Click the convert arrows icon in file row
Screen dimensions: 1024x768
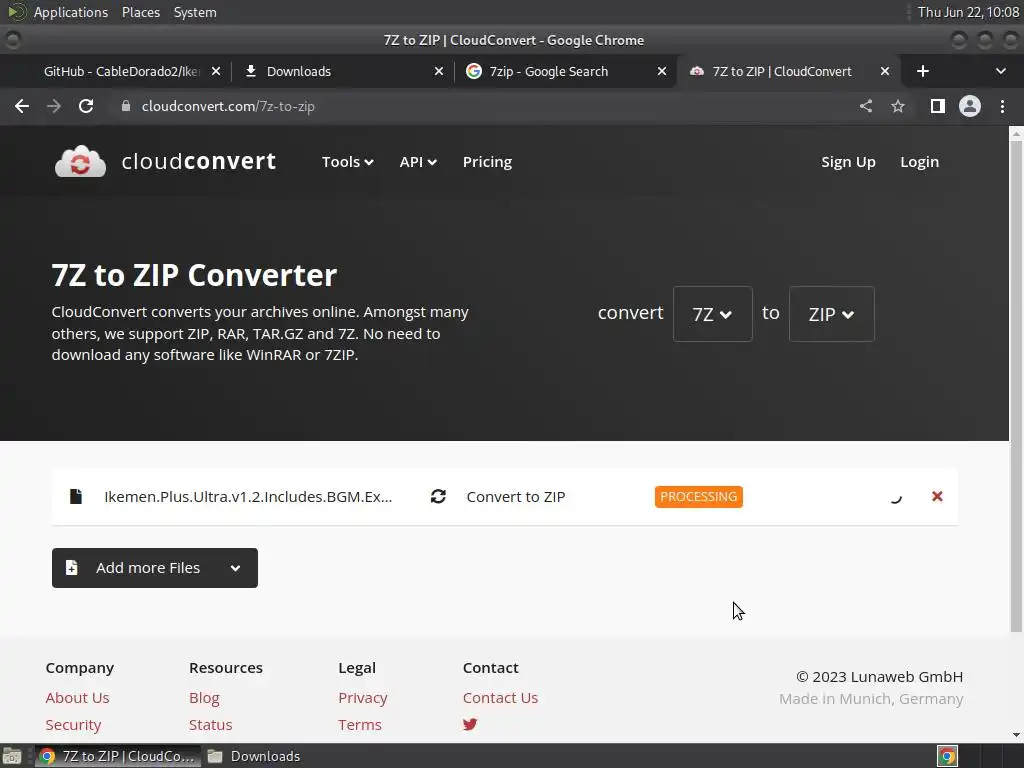pos(438,496)
